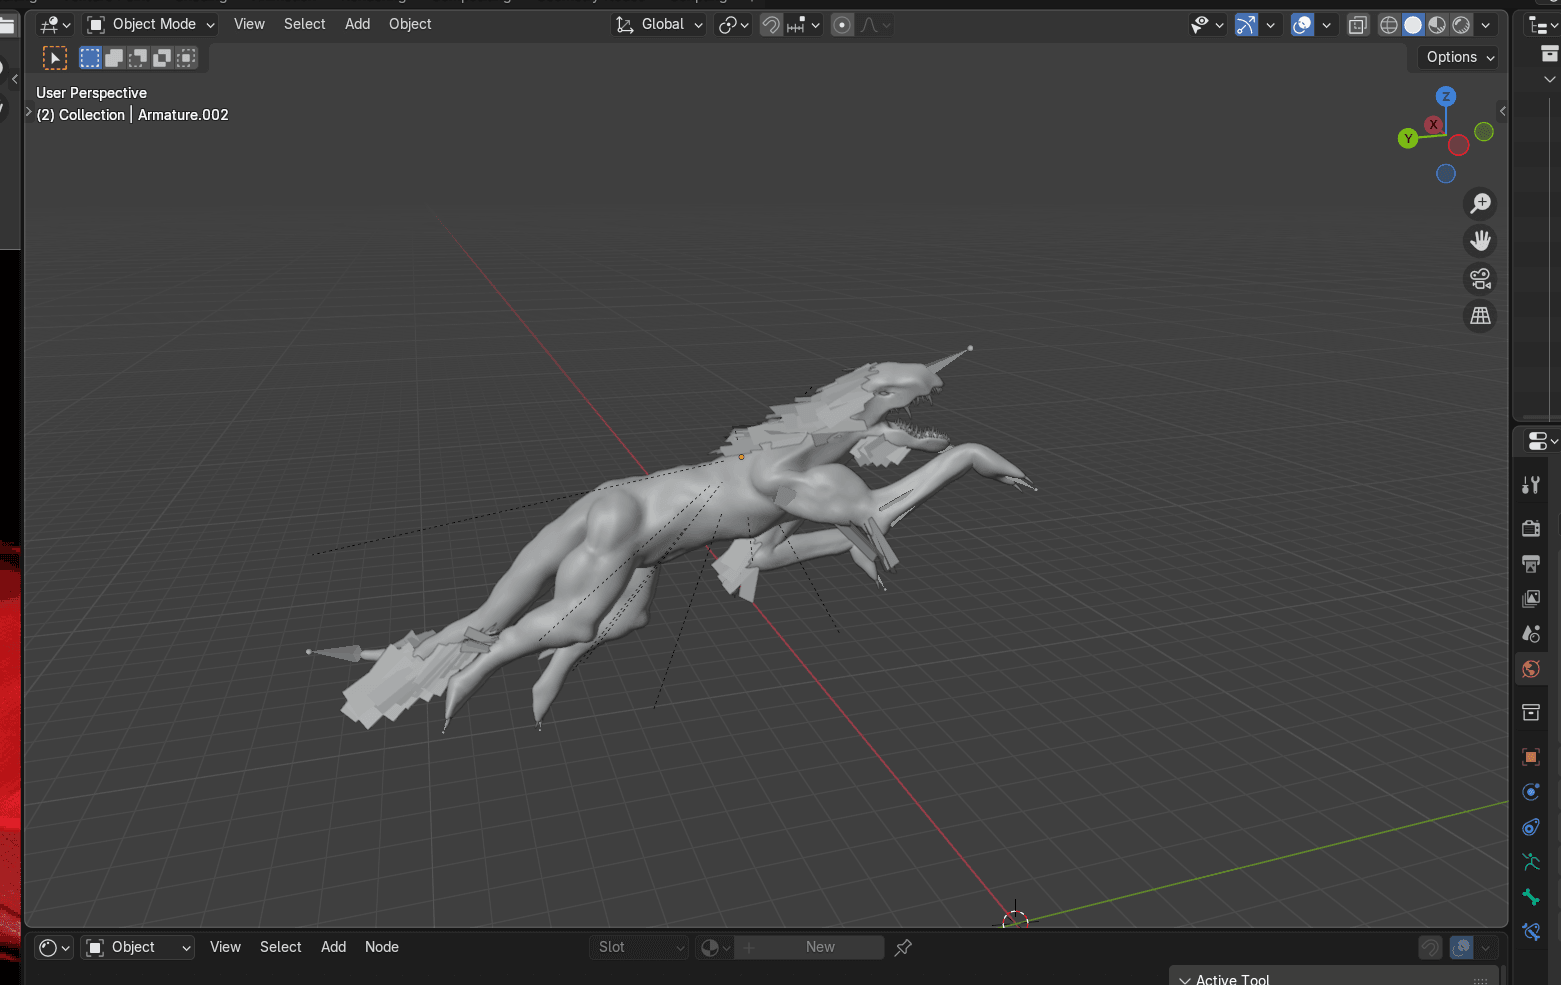1561x985 pixels.
Task: Toggle the camera view icon
Action: point(1480,279)
